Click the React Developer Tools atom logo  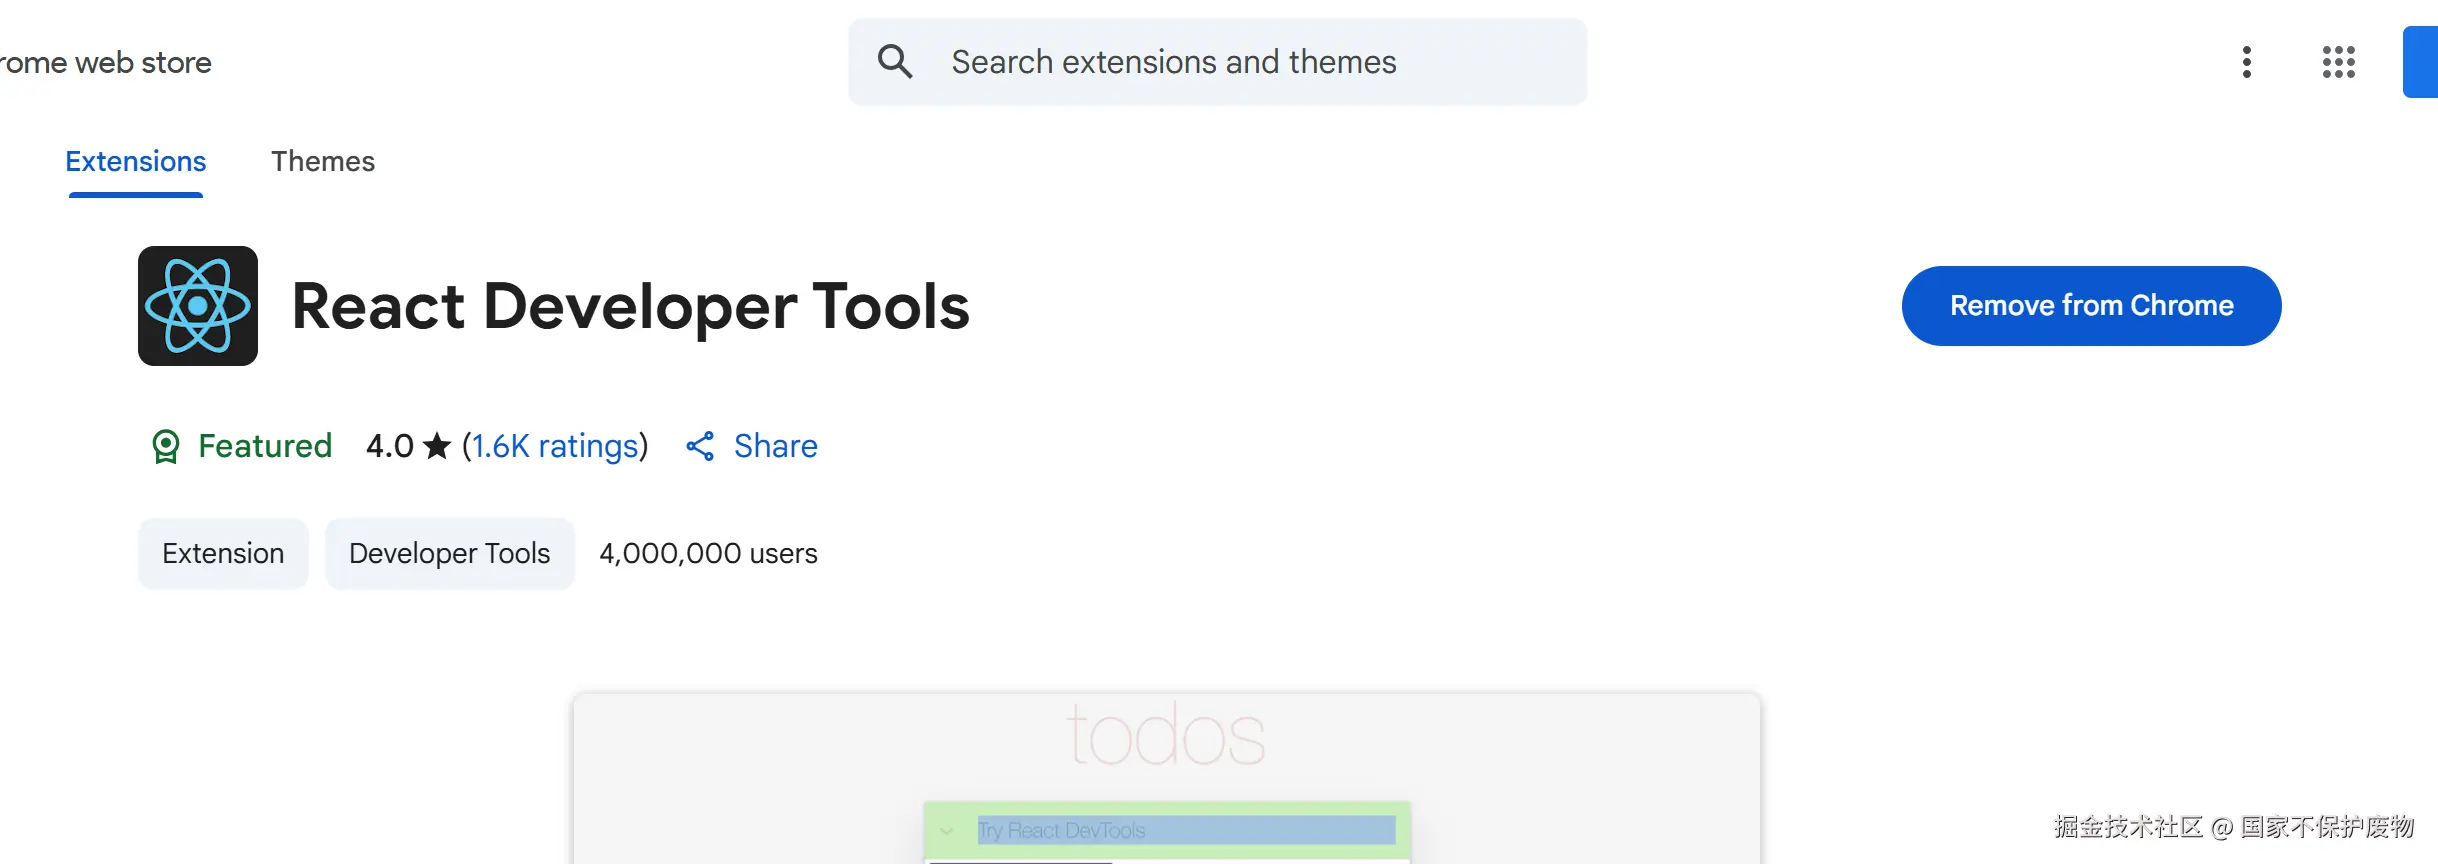[198, 306]
